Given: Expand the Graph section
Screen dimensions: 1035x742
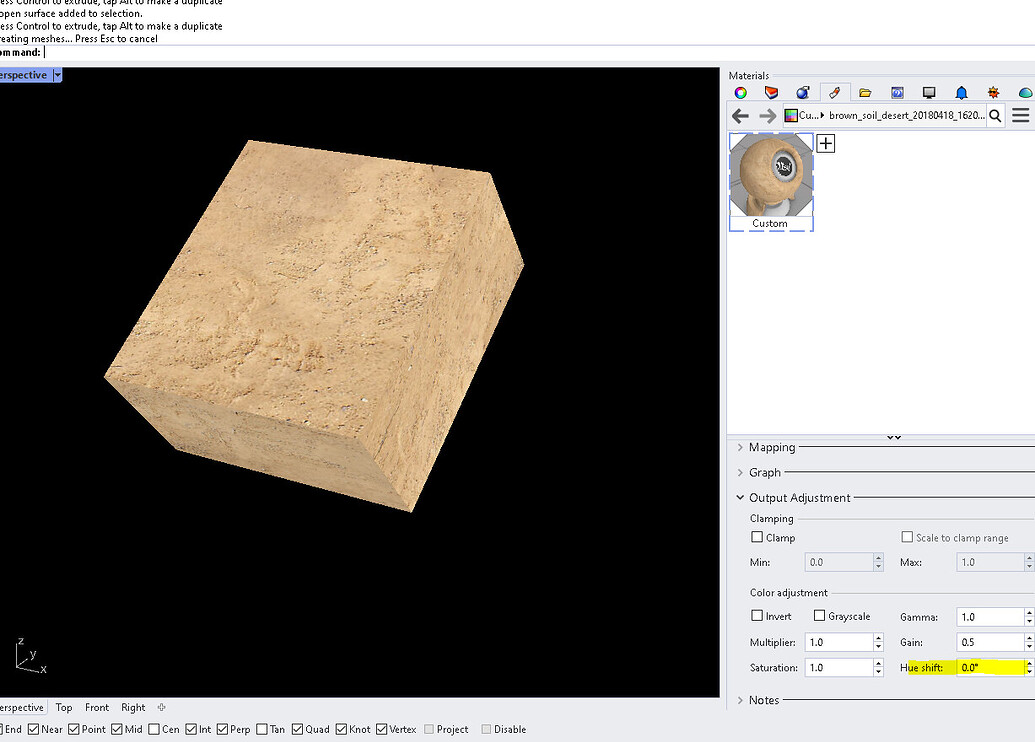Looking at the screenshot, I should 740,472.
